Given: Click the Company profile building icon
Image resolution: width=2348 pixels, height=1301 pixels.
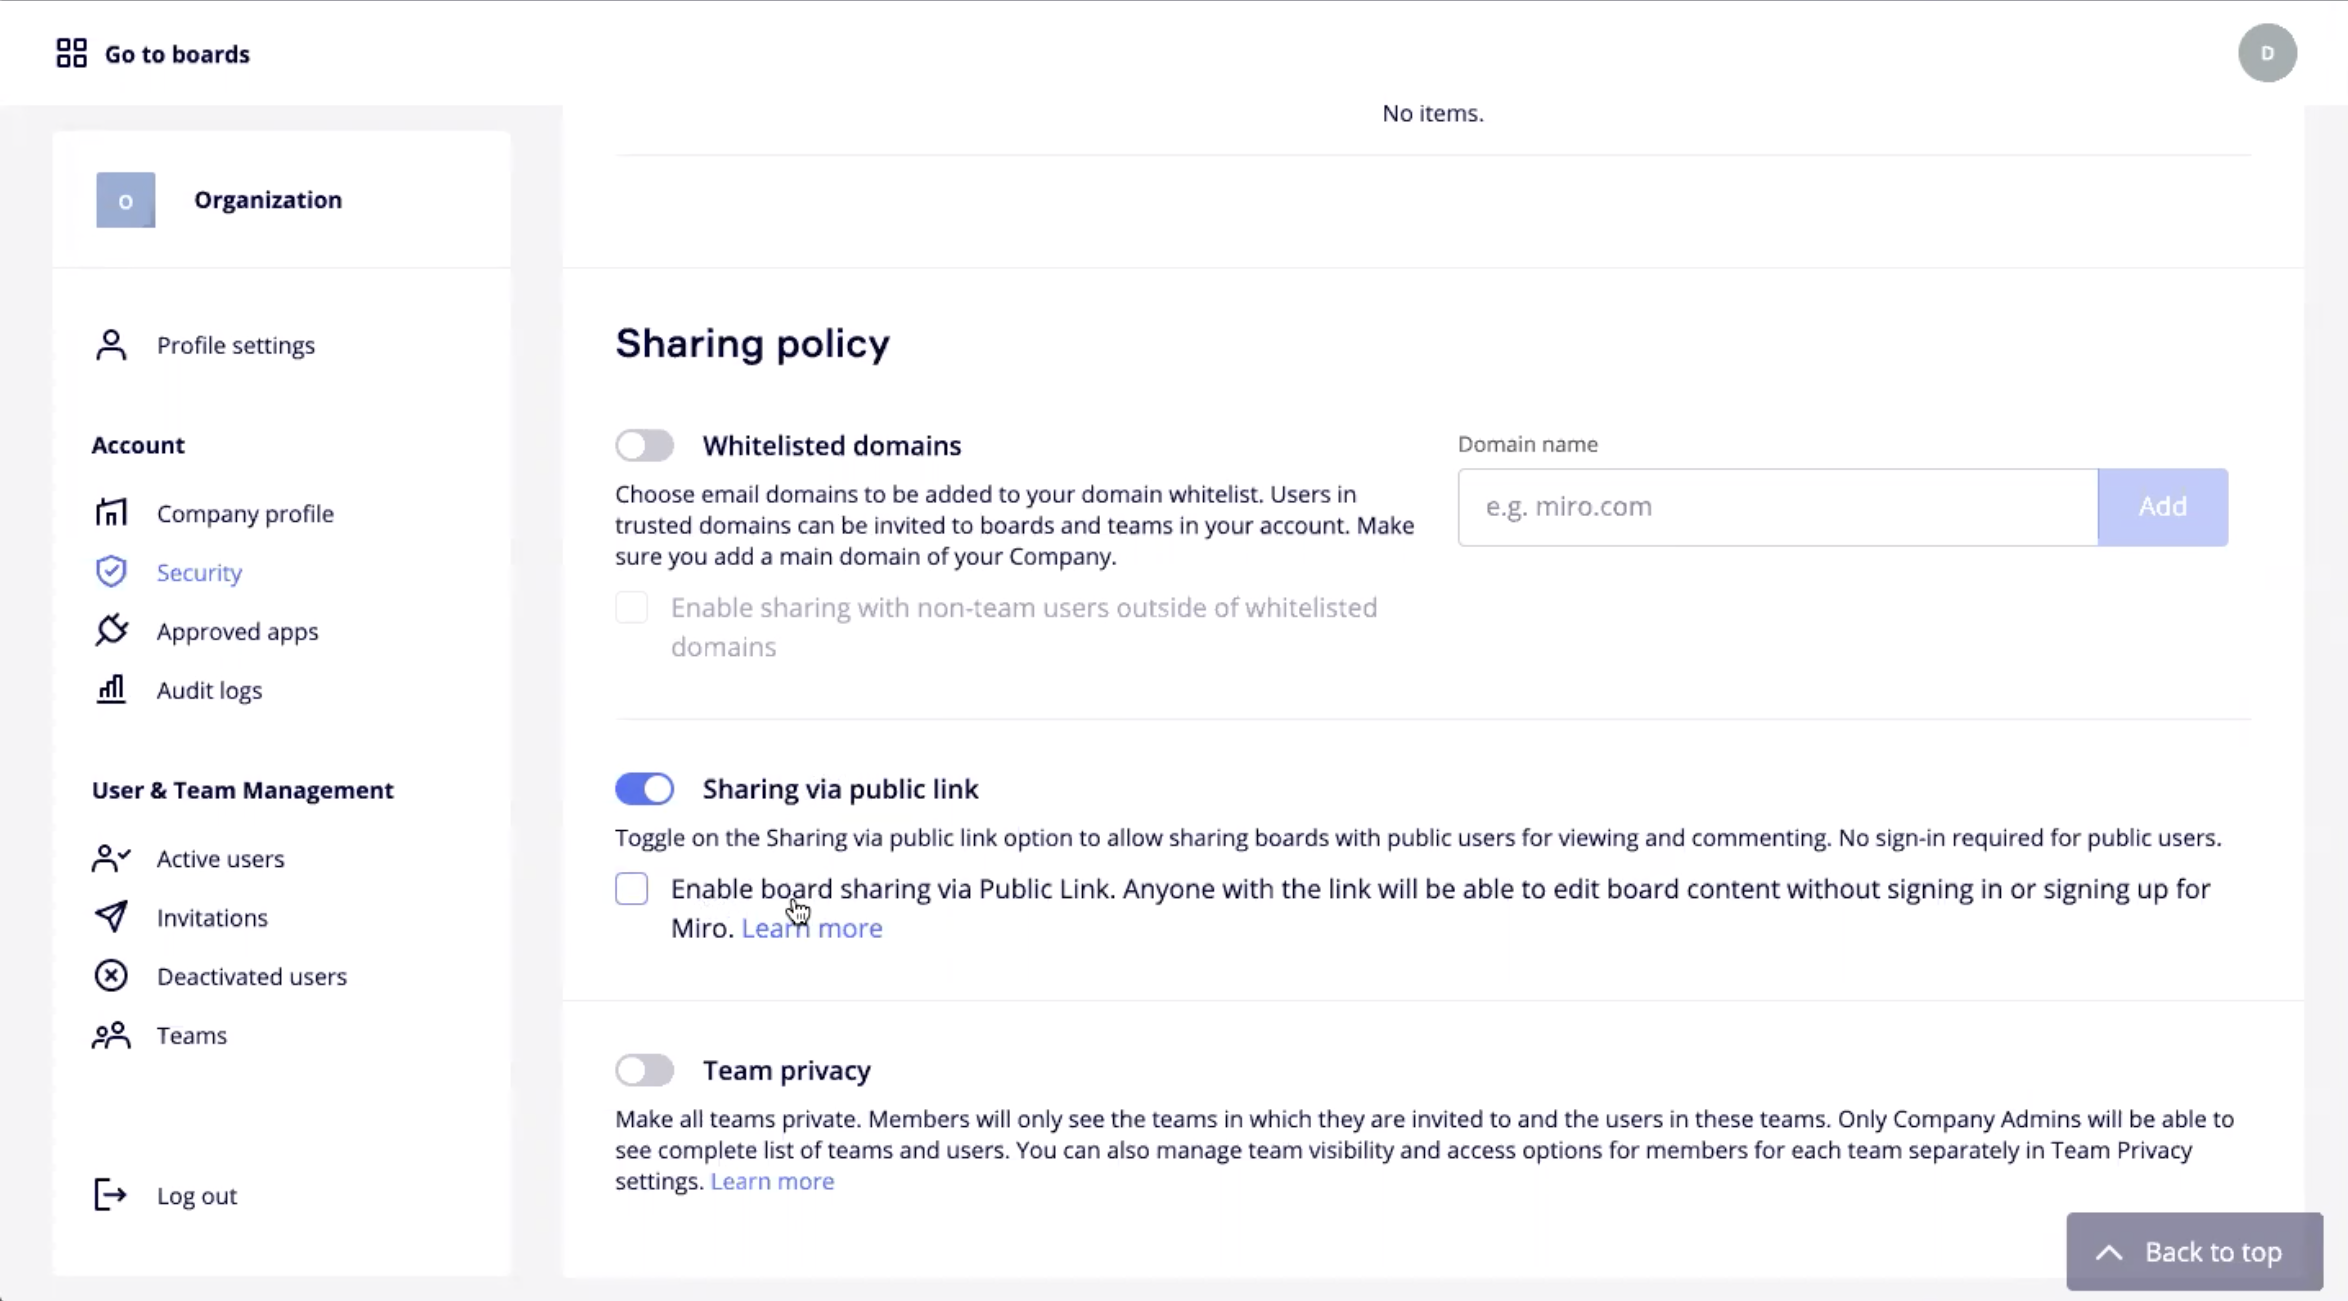Looking at the screenshot, I should [111, 513].
